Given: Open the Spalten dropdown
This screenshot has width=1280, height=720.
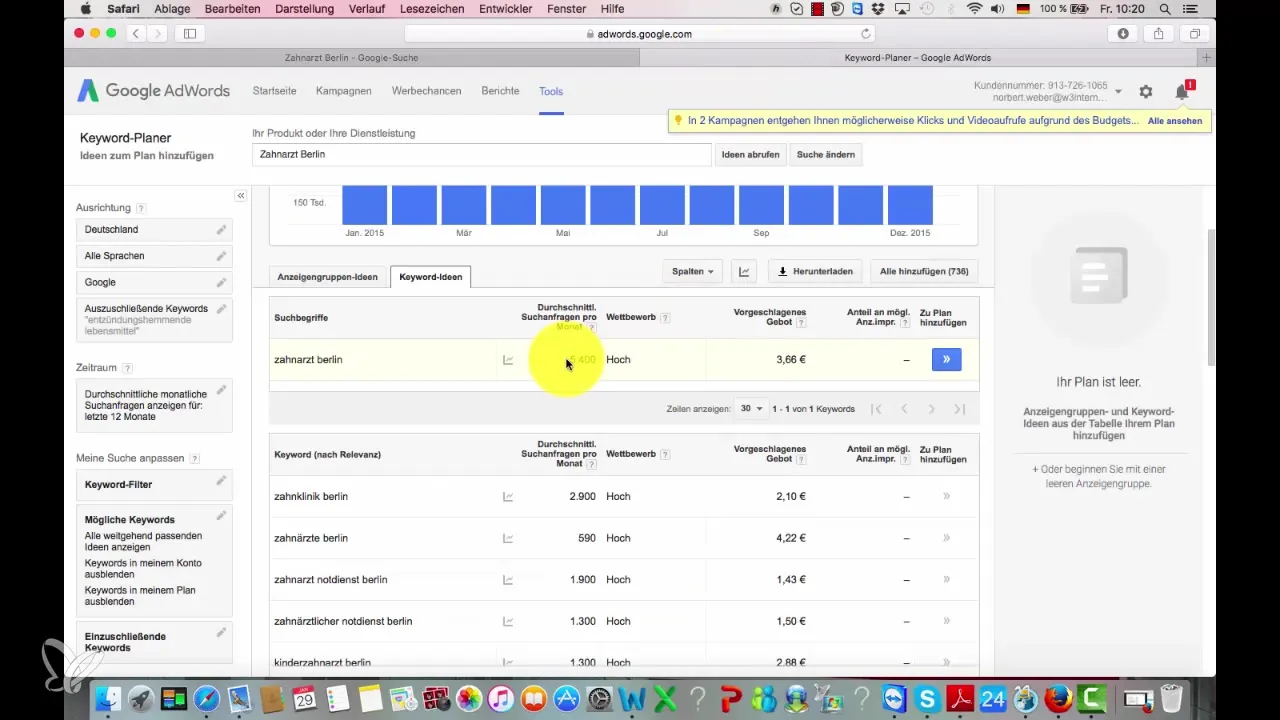Looking at the screenshot, I should (x=693, y=271).
